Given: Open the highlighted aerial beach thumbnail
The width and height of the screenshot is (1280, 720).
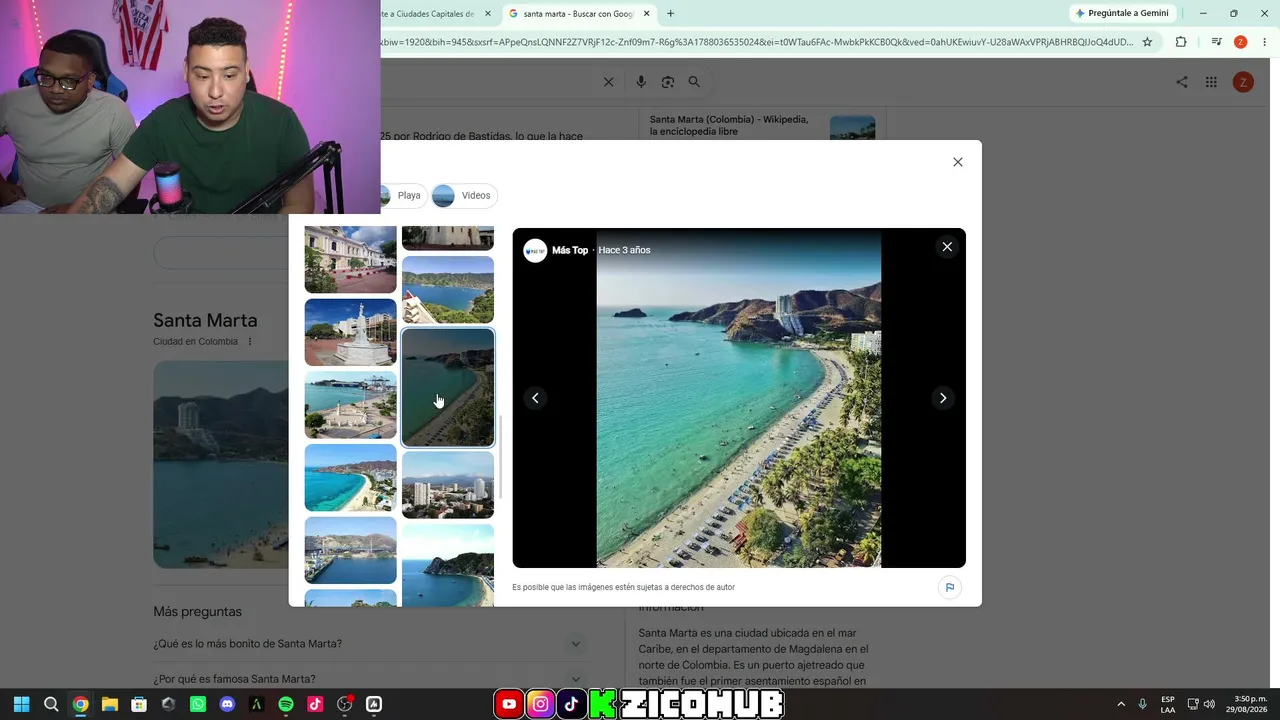Looking at the screenshot, I should (x=448, y=387).
